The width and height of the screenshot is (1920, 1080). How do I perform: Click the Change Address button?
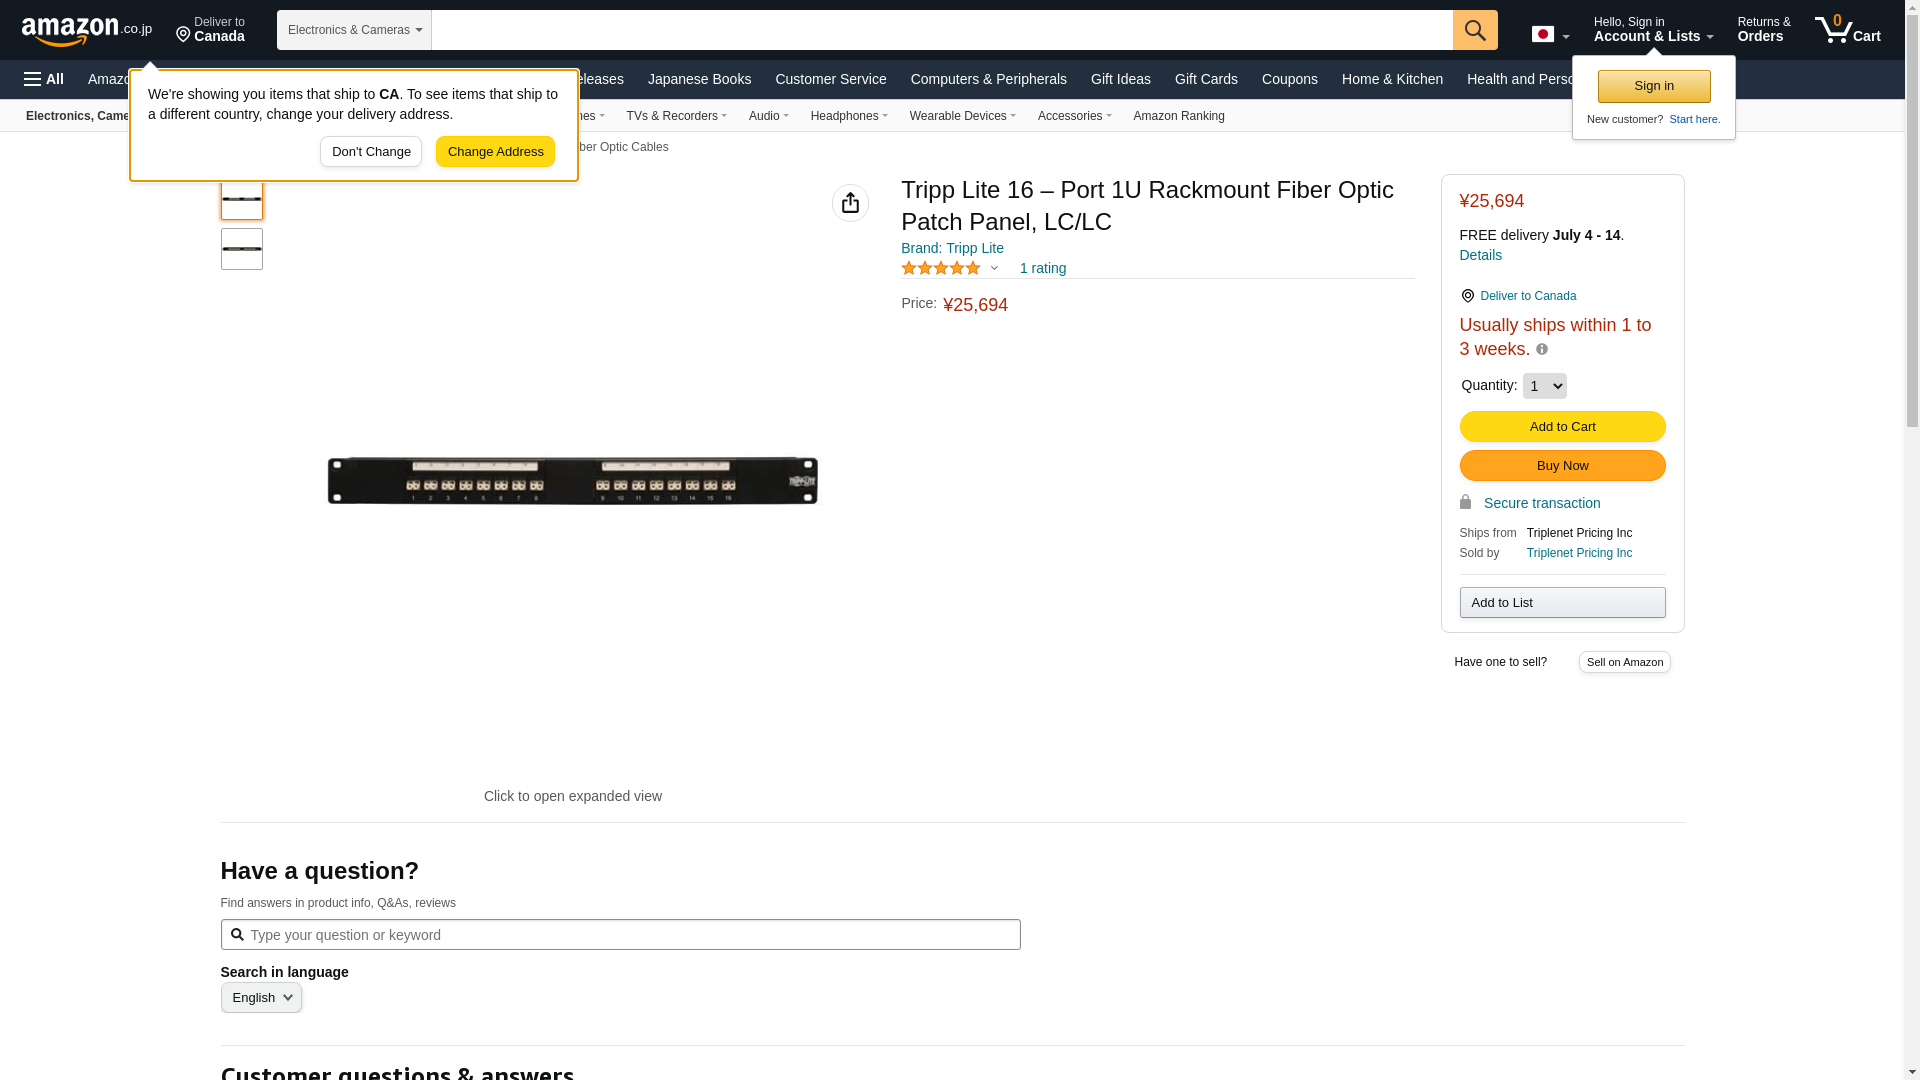495,152
